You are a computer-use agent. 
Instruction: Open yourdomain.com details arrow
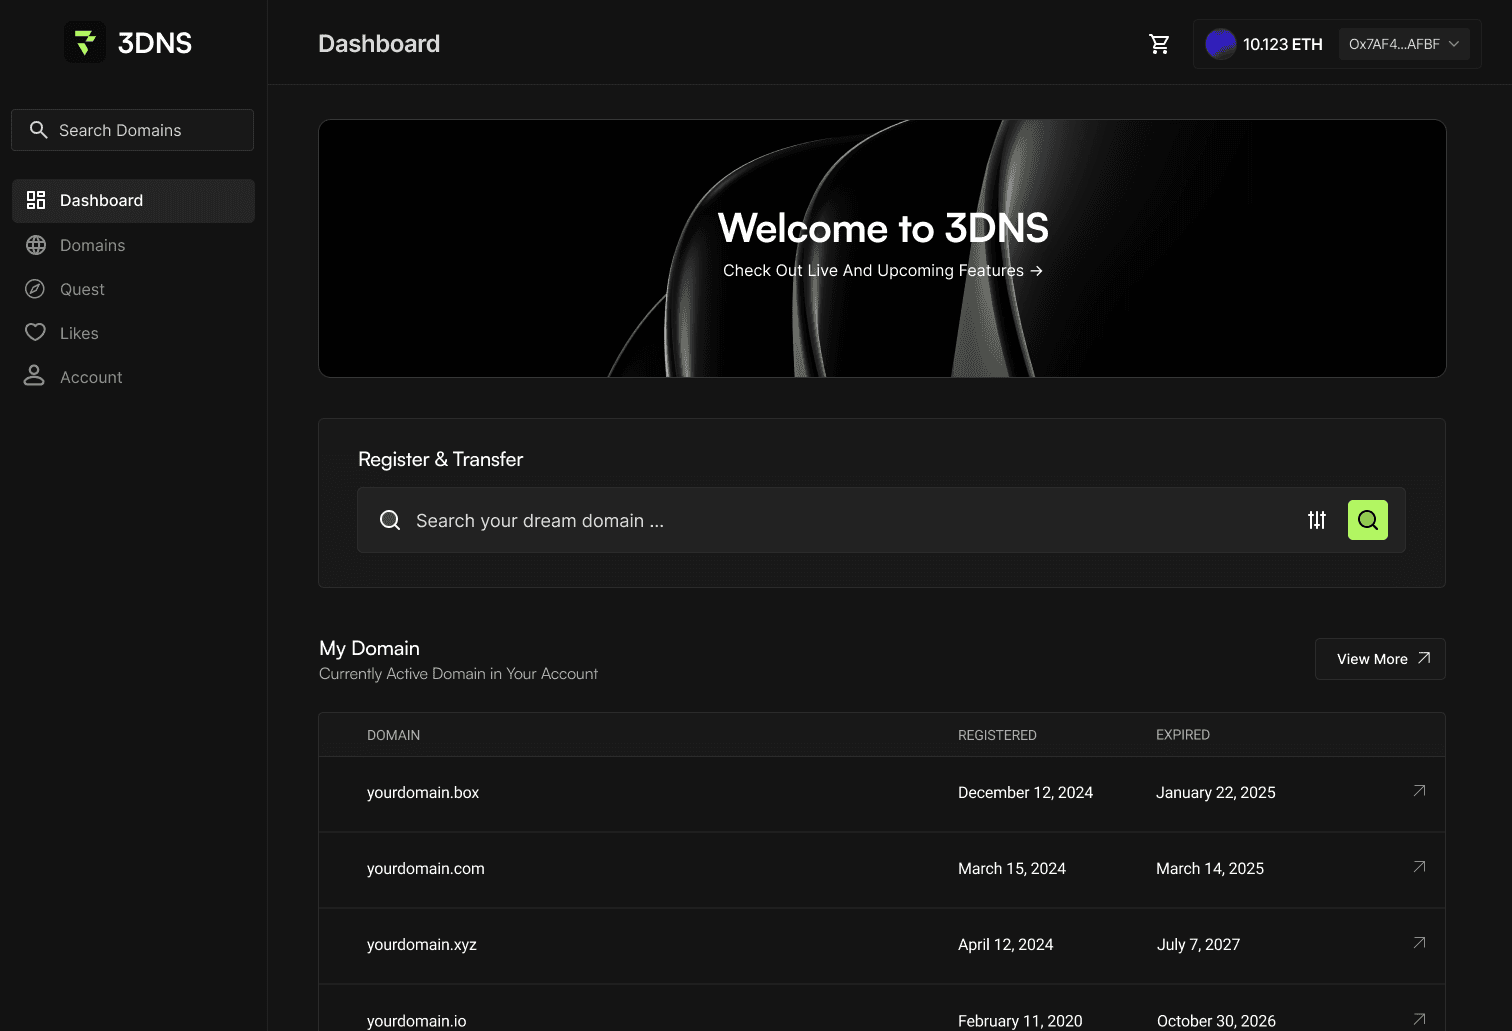click(1419, 867)
